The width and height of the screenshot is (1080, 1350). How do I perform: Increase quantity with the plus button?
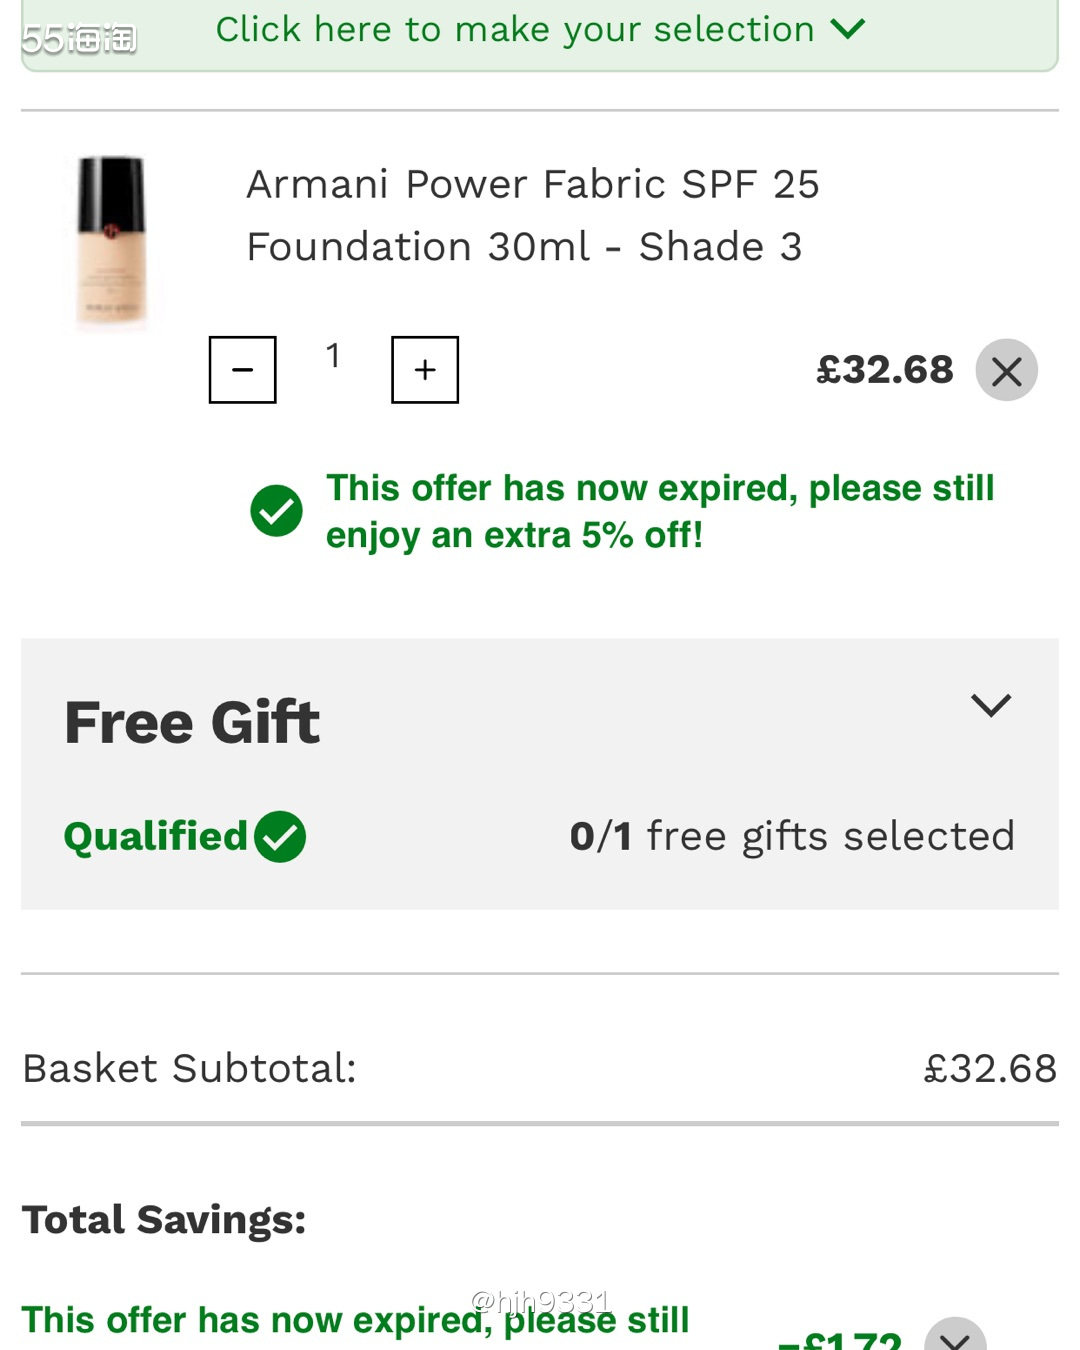425,370
